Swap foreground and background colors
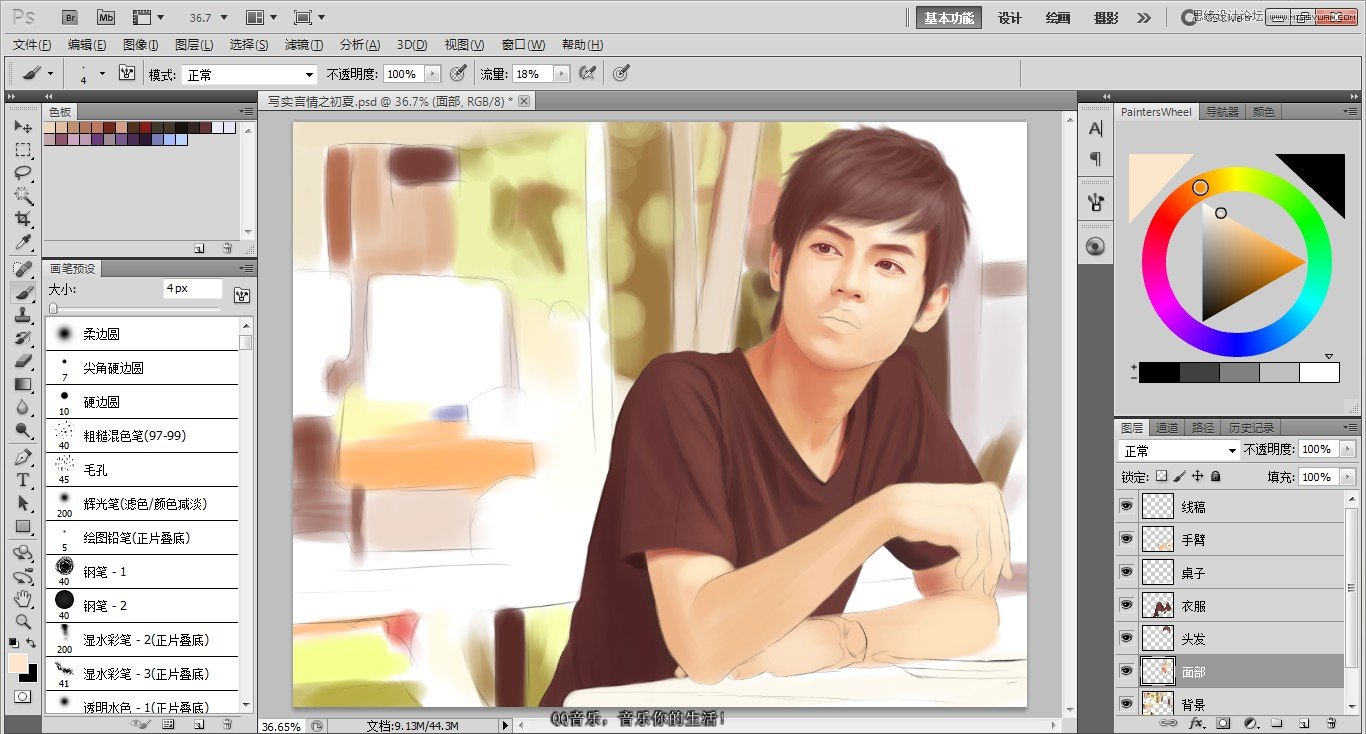This screenshot has height=734, width=1366. click(x=32, y=643)
